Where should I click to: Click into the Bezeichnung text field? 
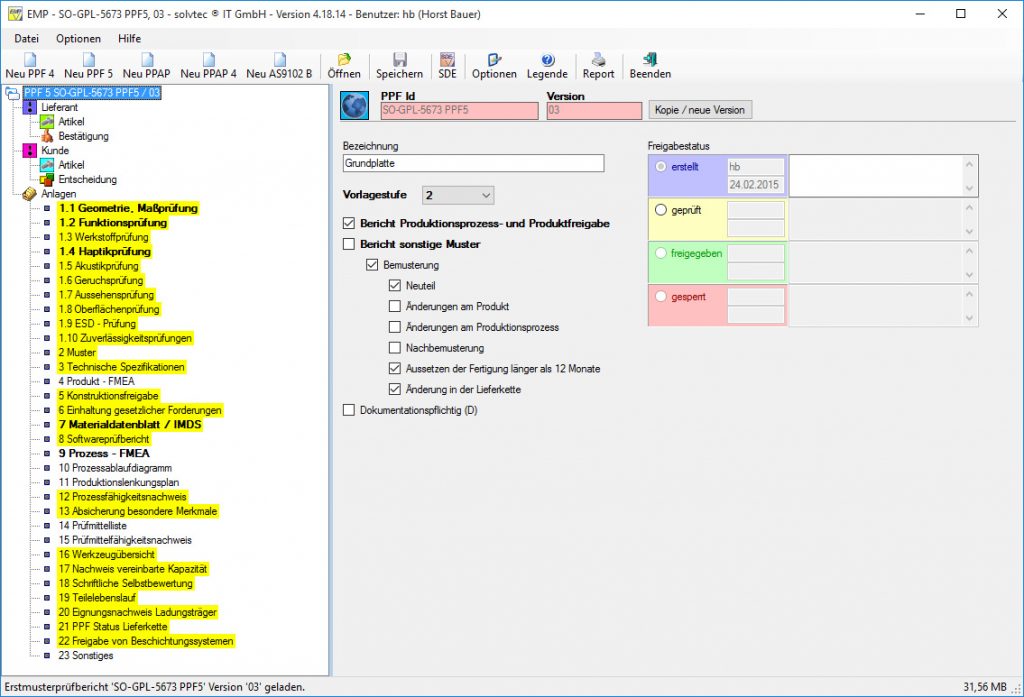473,163
